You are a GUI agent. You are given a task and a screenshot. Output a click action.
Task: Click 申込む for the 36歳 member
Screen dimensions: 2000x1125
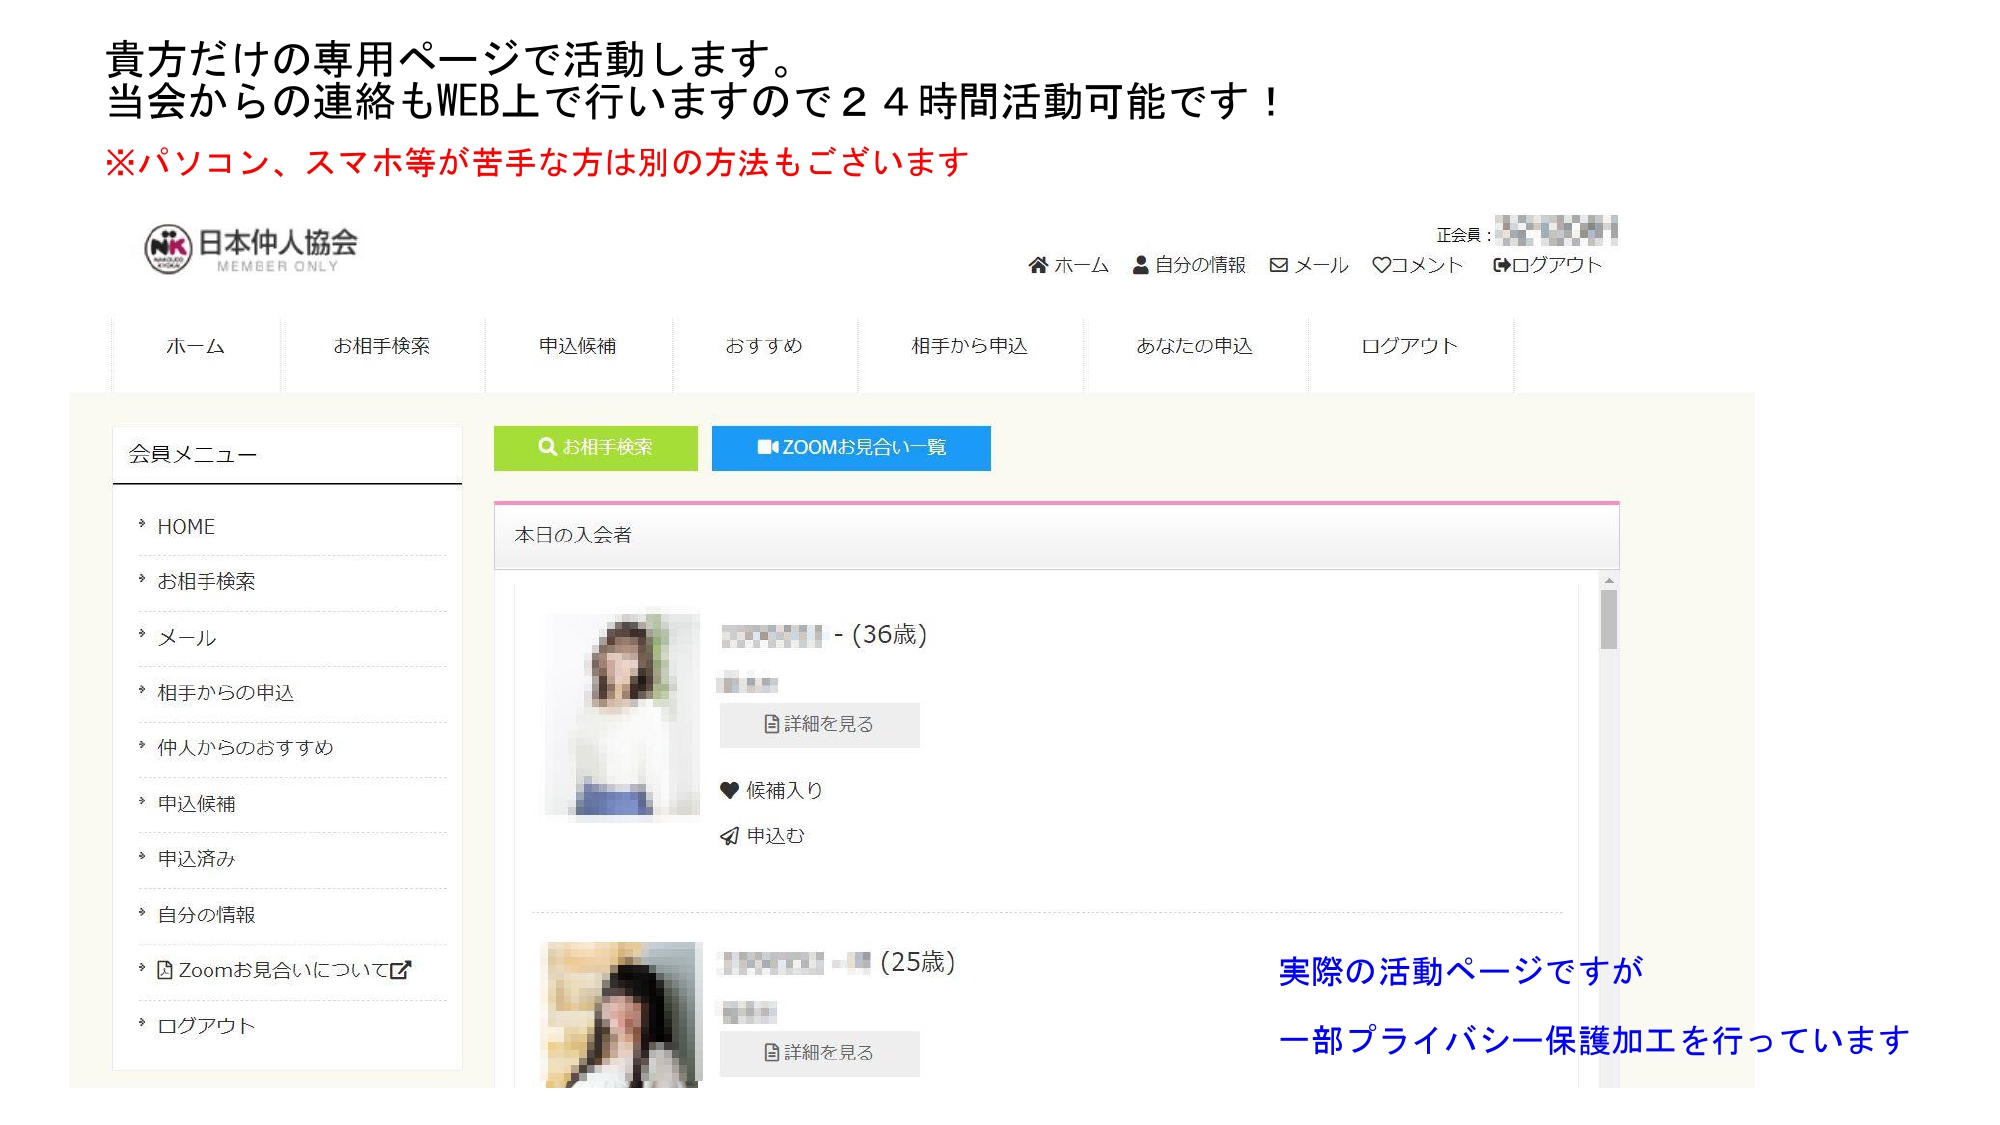pyautogui.click(x=763, y=836)
